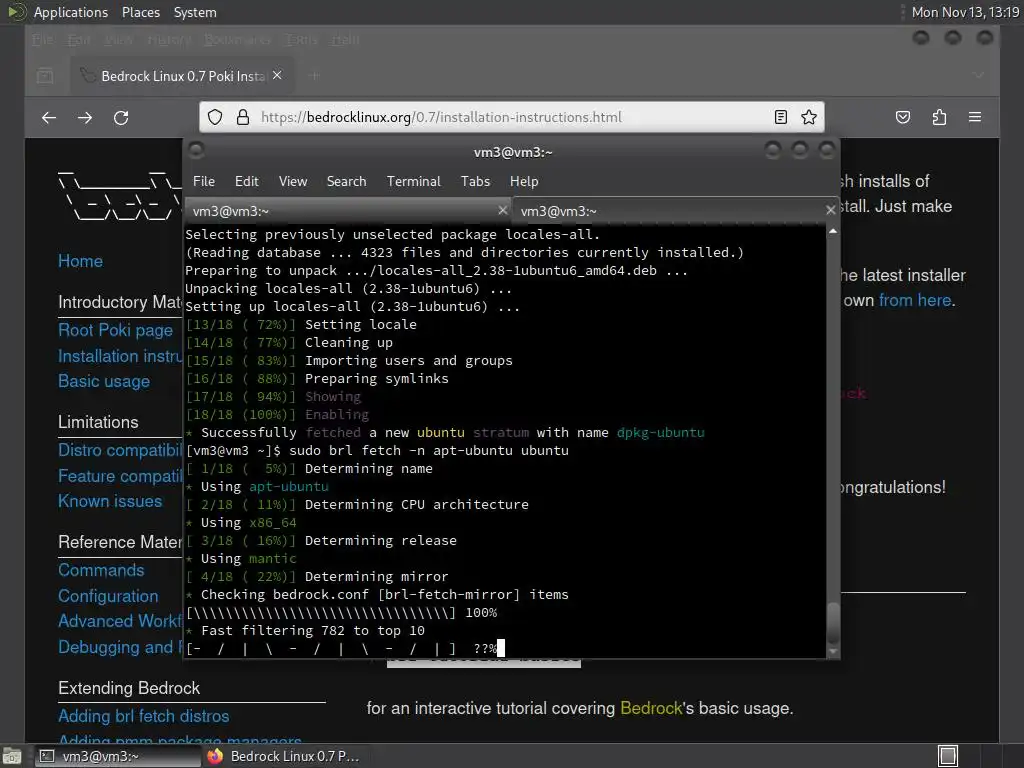Open the Terminal menu

(x=413, y=182)
